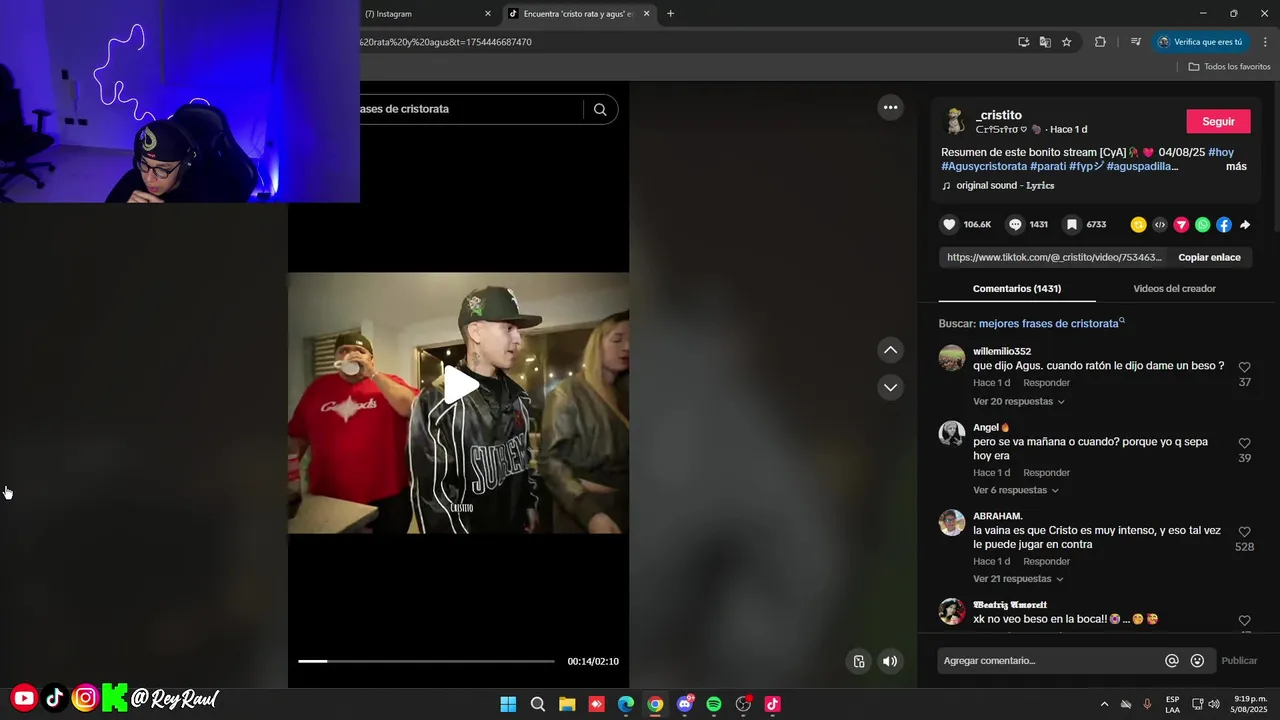
Task: Seek using the video progress bar
Action: (426, 661)
